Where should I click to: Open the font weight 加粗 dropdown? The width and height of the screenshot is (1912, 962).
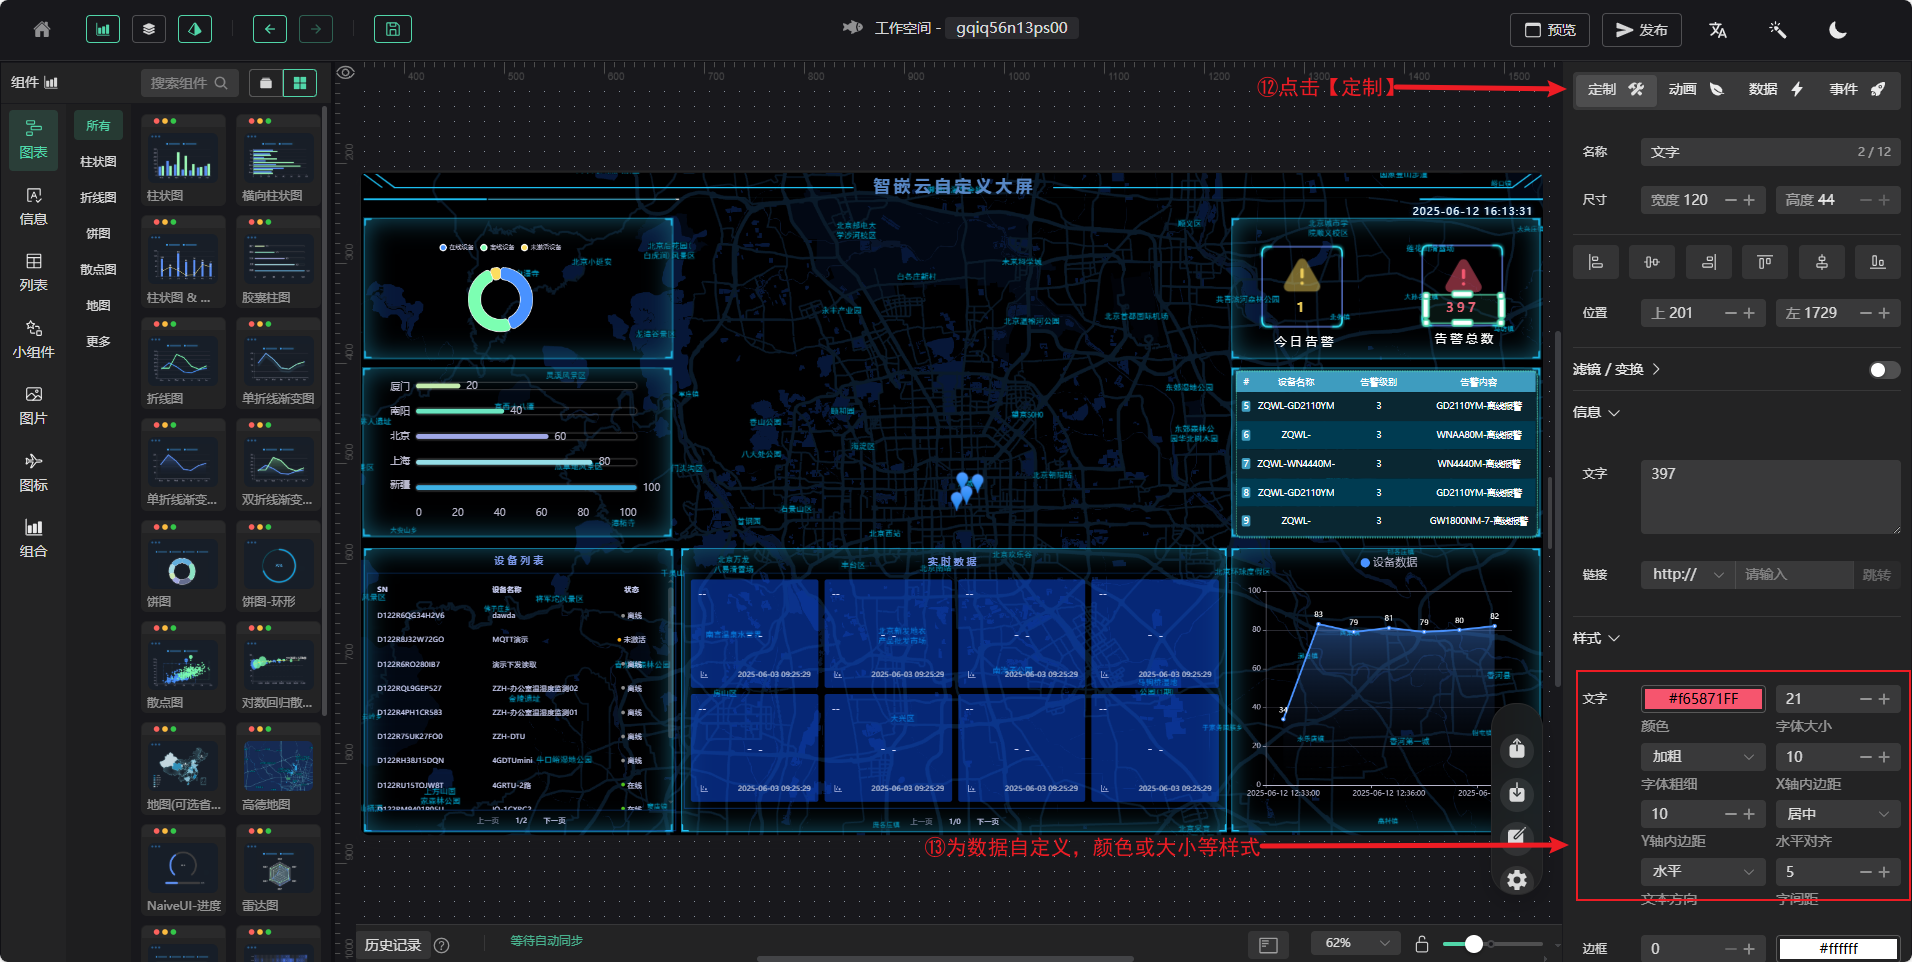[1702, 757]
